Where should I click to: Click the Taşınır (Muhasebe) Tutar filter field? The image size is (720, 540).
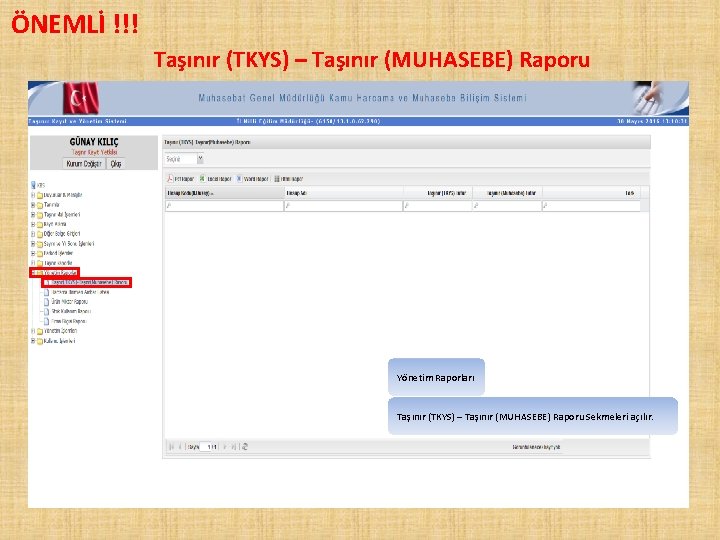507,206
